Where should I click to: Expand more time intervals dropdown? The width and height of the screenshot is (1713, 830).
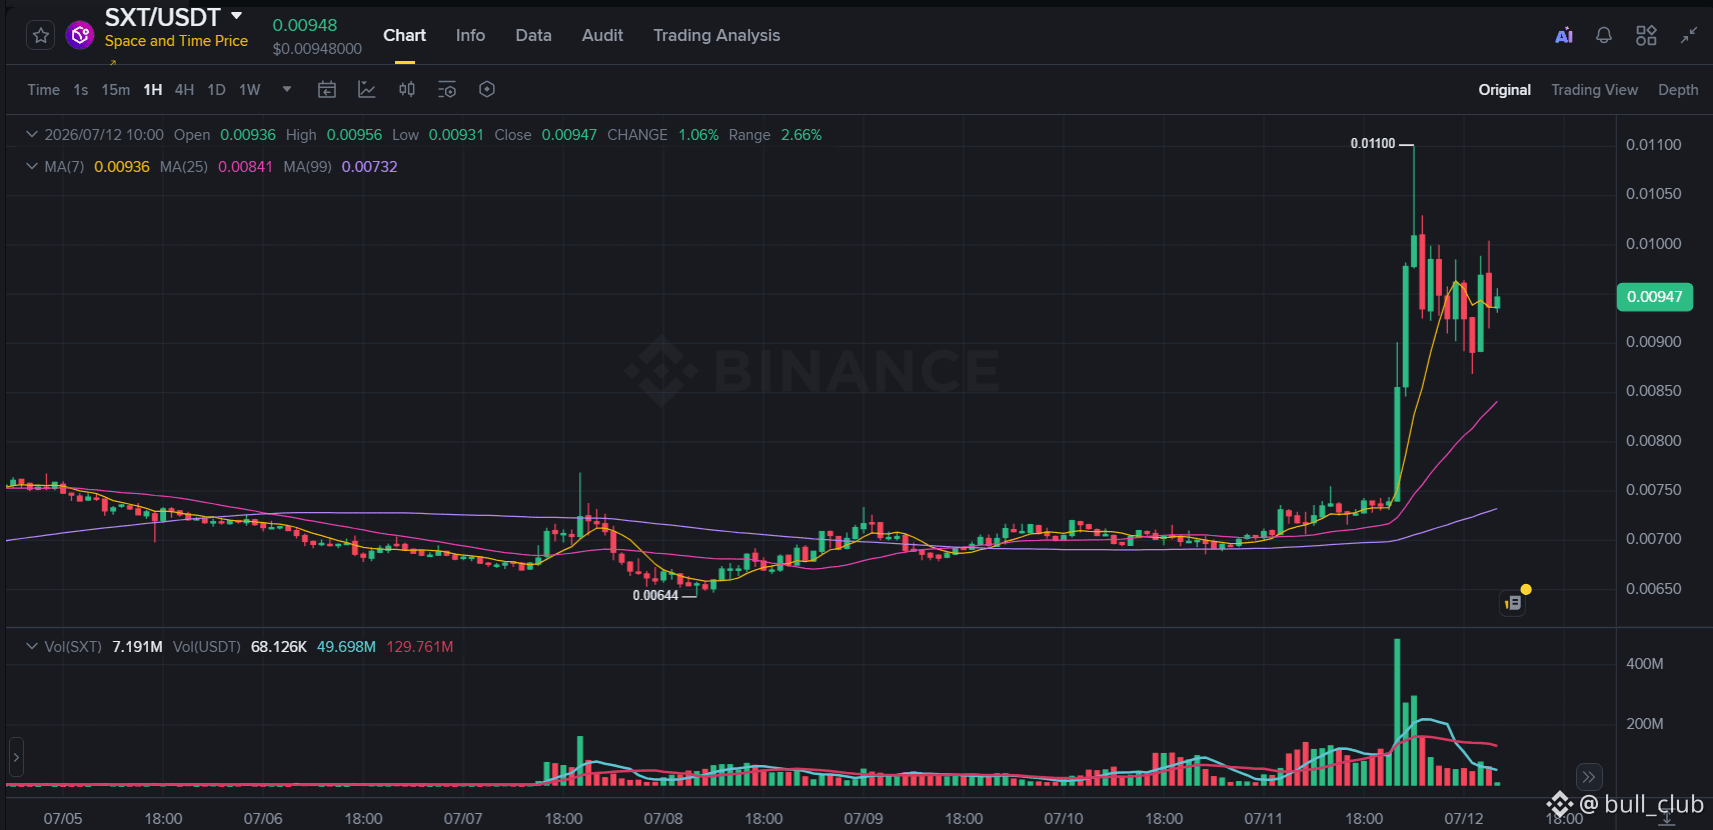pos(287,90)
